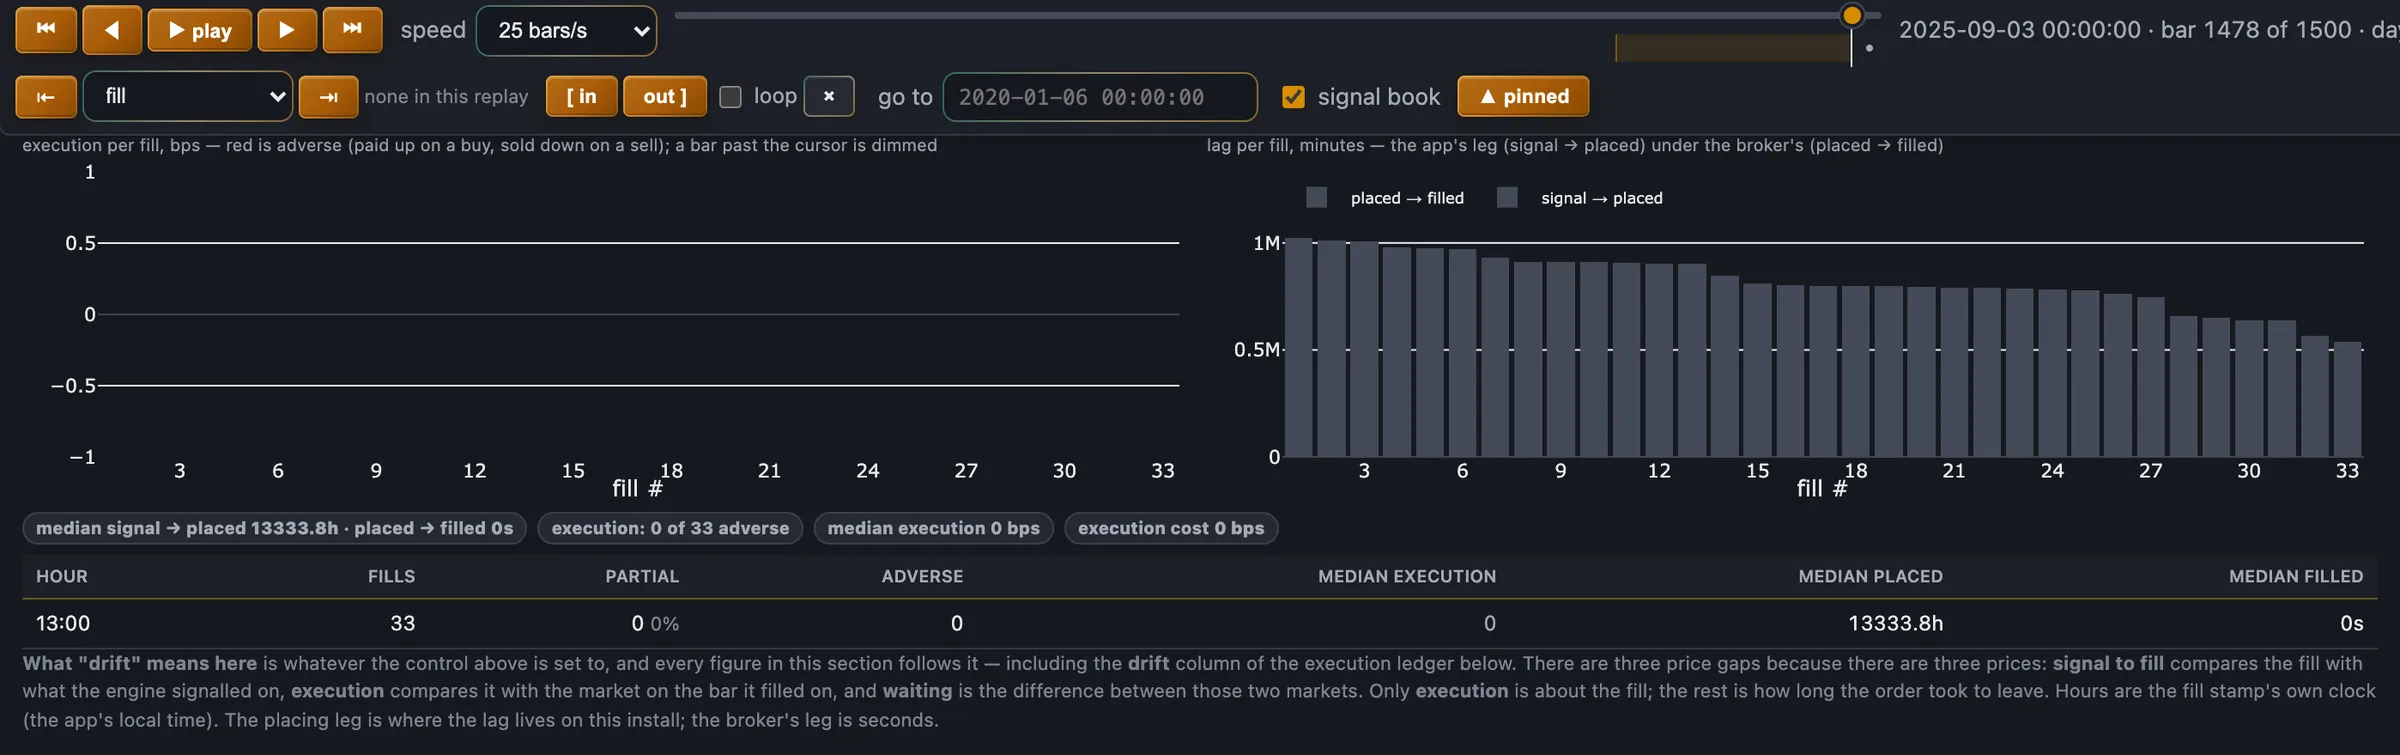
Task: Select median signal → placed 13333.8h chip
Action: coord(275,528)
